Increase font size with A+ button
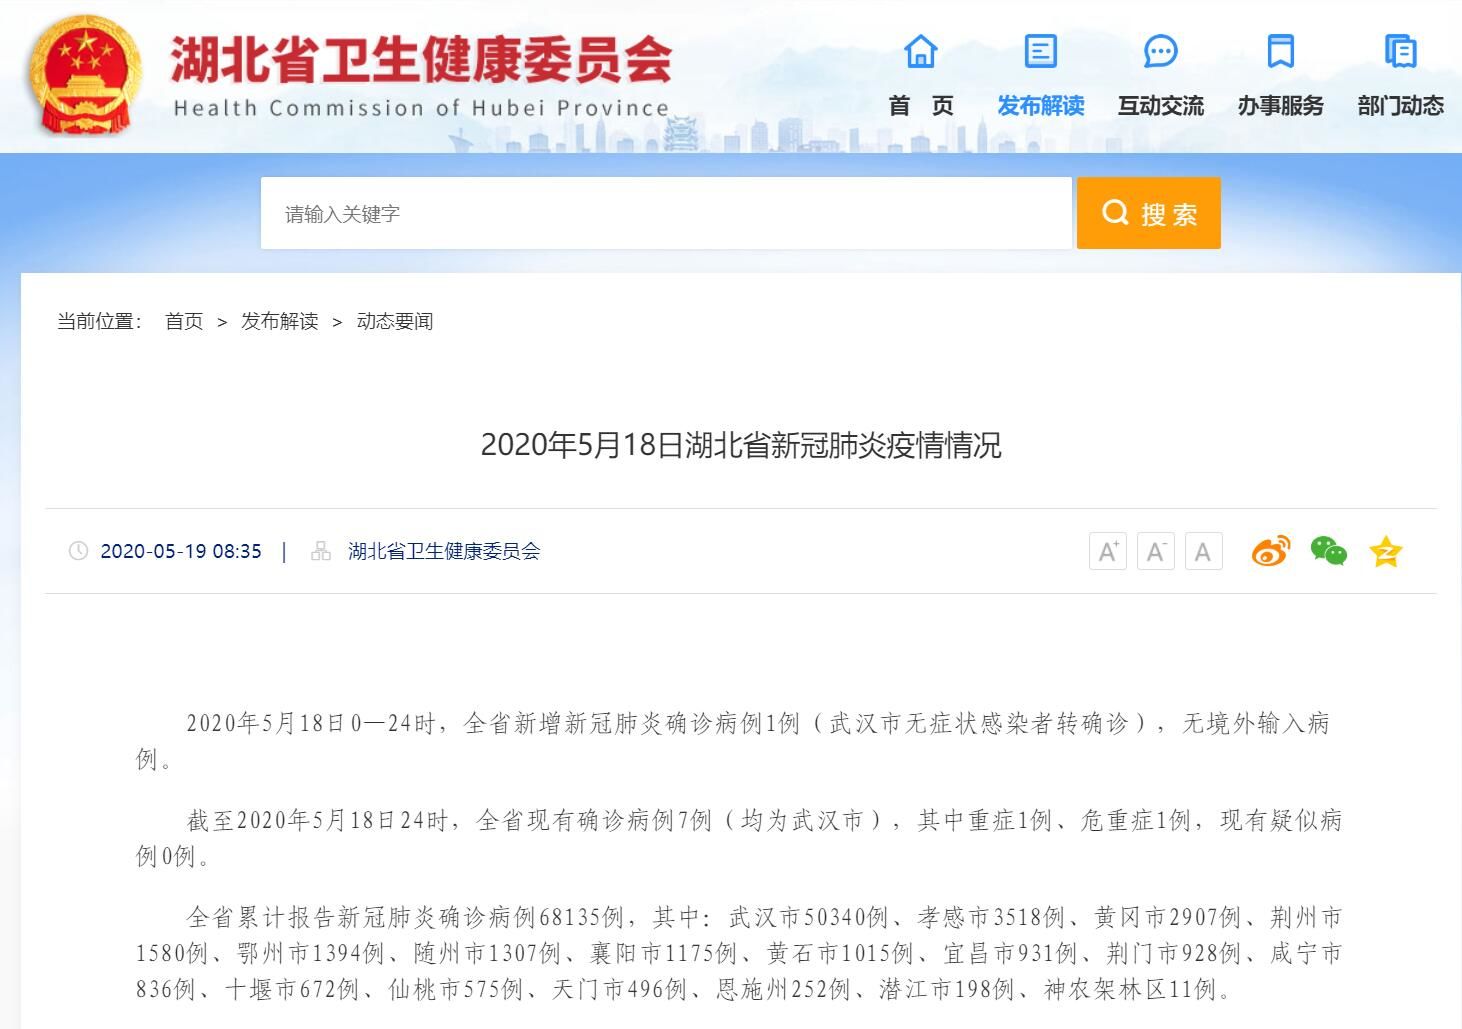Viewport: 1462px width, 1029px height. [1107, 551]
